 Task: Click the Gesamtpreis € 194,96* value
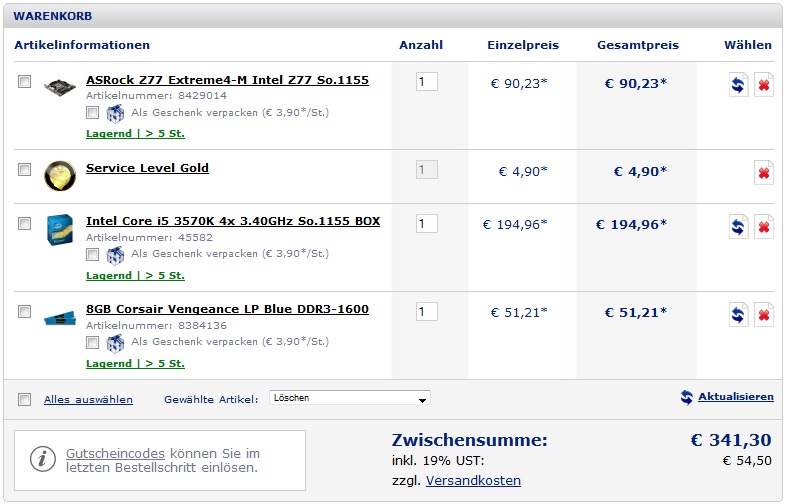631,225
